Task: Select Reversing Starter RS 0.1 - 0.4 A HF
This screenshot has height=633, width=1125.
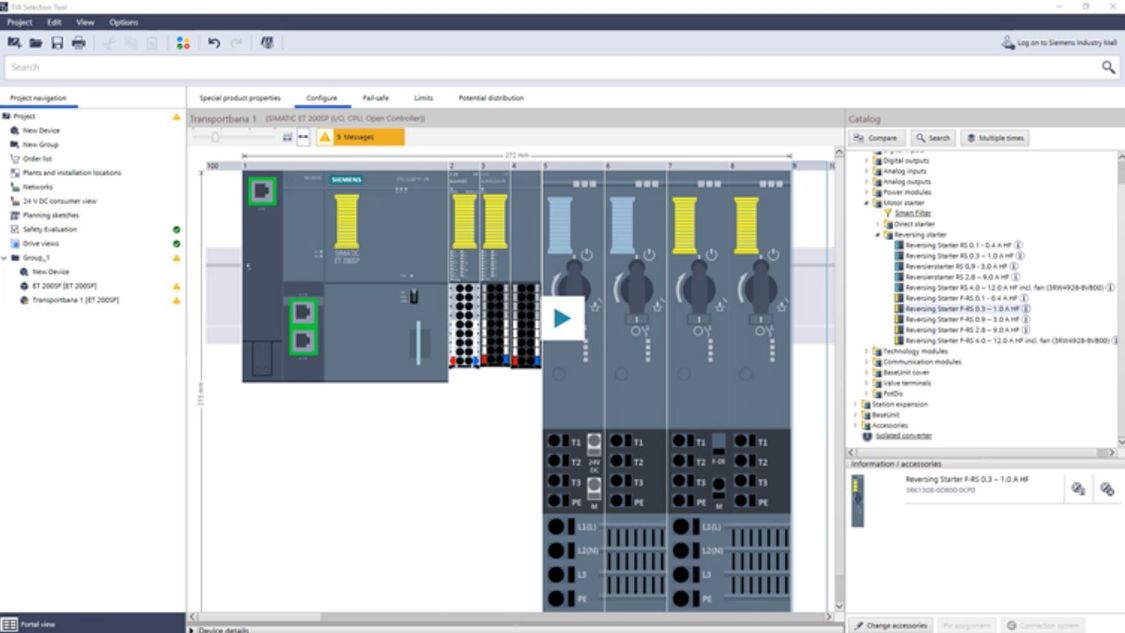Action: click(959, 245)
